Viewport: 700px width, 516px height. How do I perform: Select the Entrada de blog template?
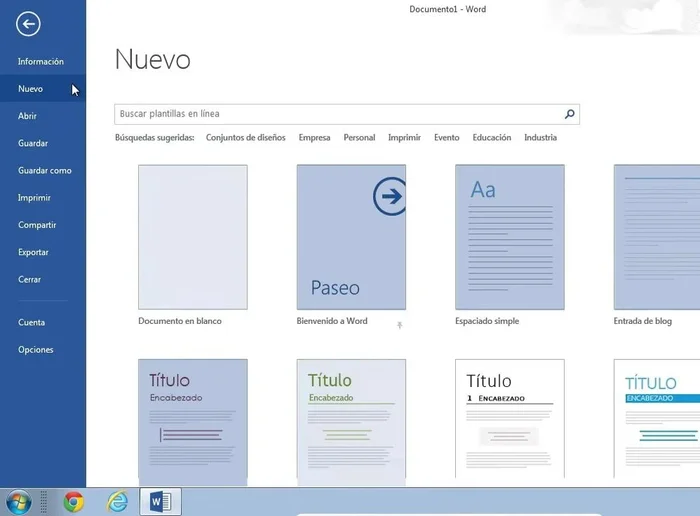point(657,237)
